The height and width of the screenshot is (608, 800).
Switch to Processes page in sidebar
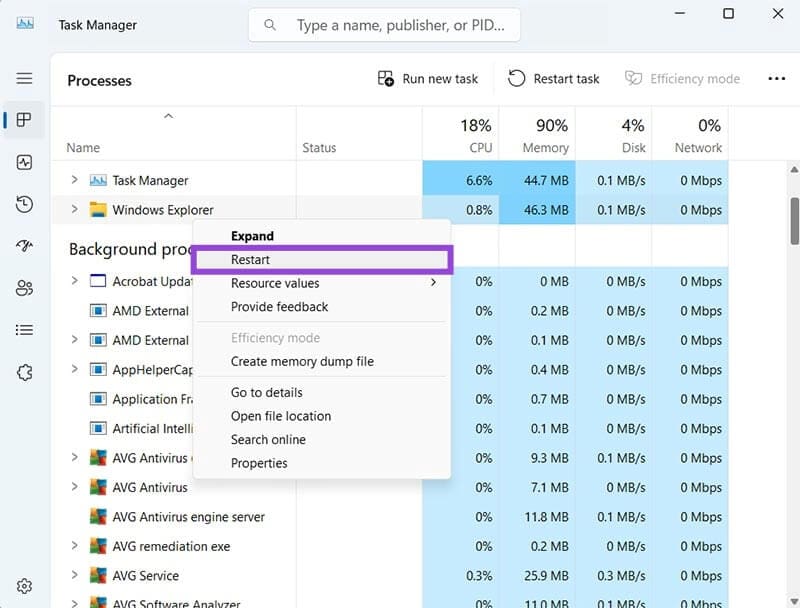(24, 120)
